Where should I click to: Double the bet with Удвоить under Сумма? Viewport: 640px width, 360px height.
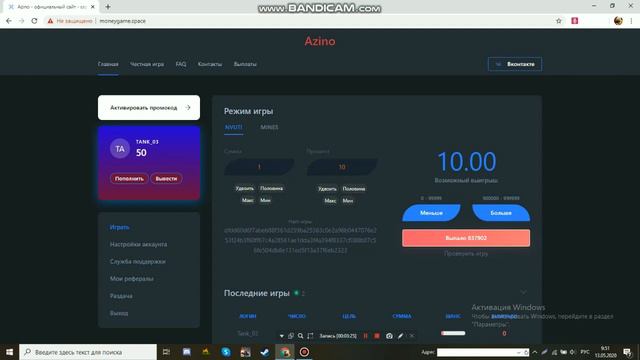[244, 188]
